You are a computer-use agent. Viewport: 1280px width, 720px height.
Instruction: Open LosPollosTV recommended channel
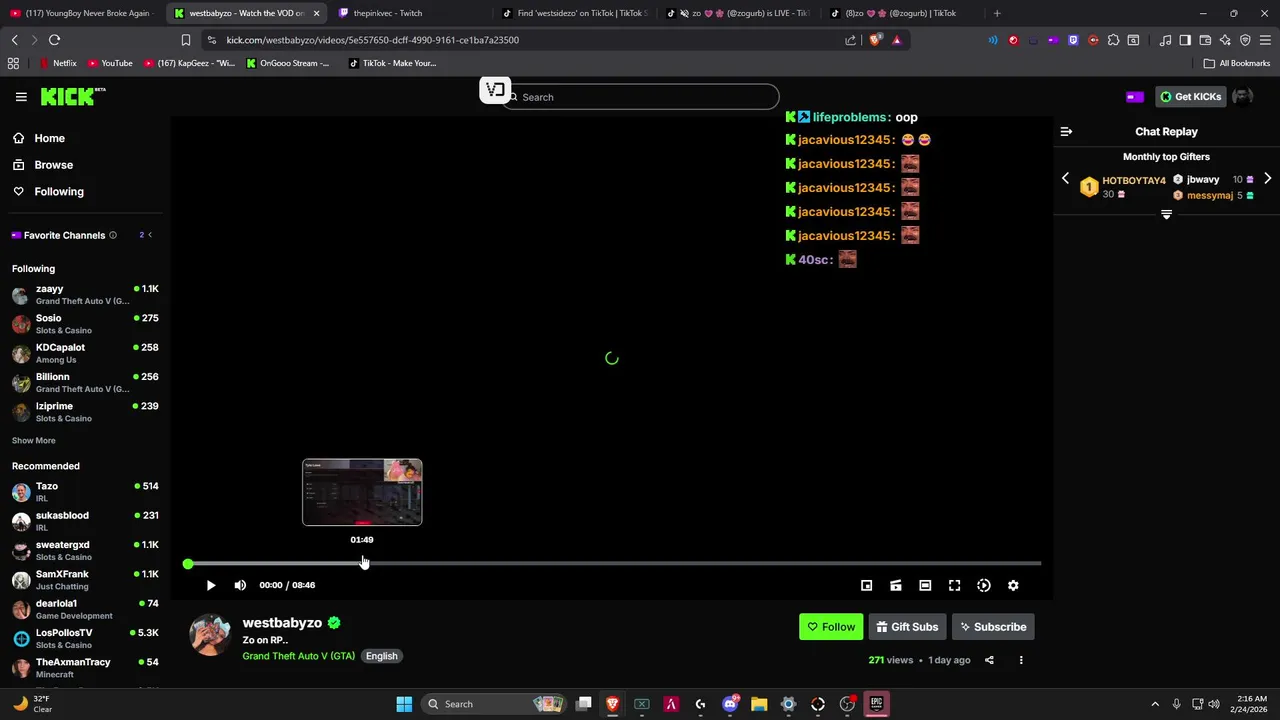pos(85,638)
